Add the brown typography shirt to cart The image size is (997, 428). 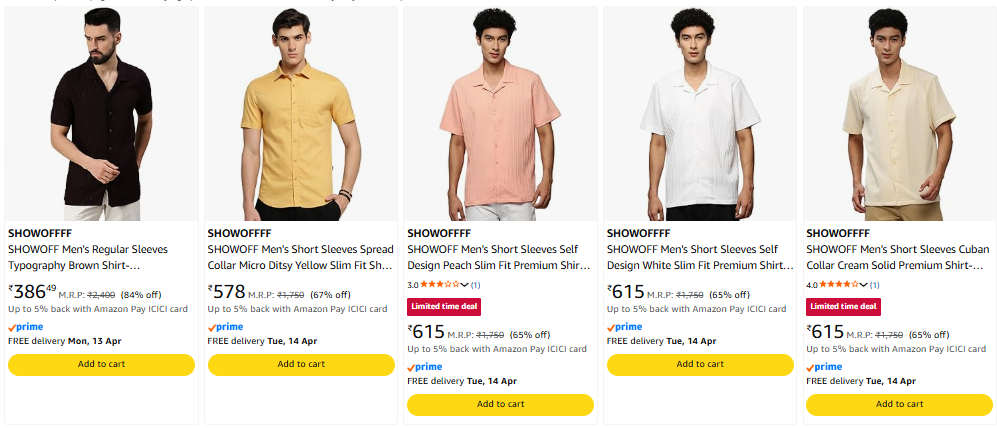101,364
